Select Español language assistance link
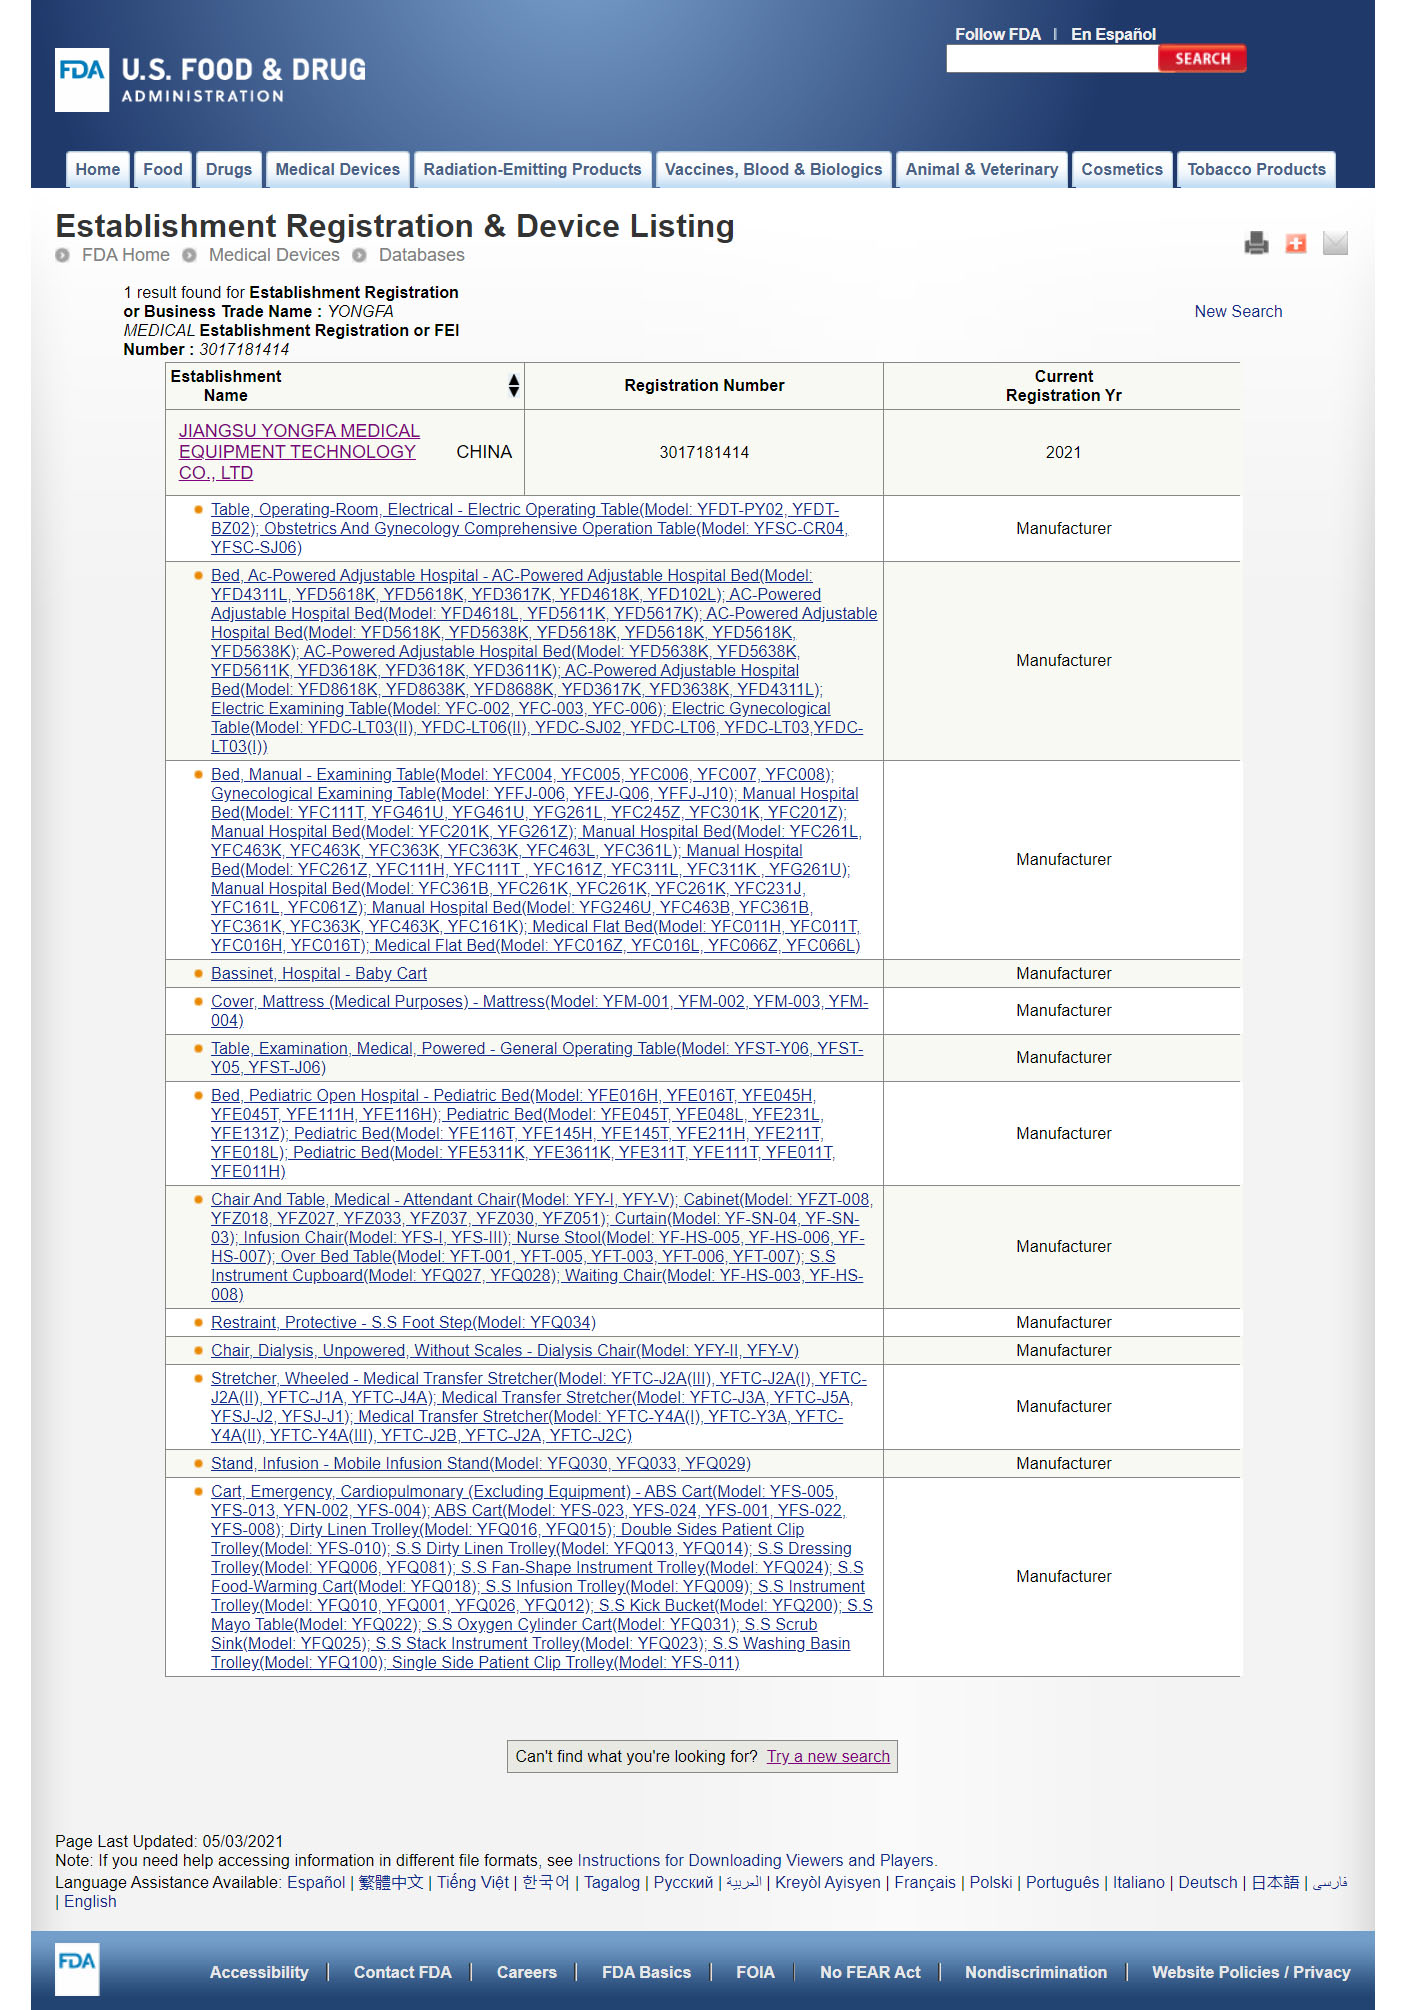 [316, 1882]
